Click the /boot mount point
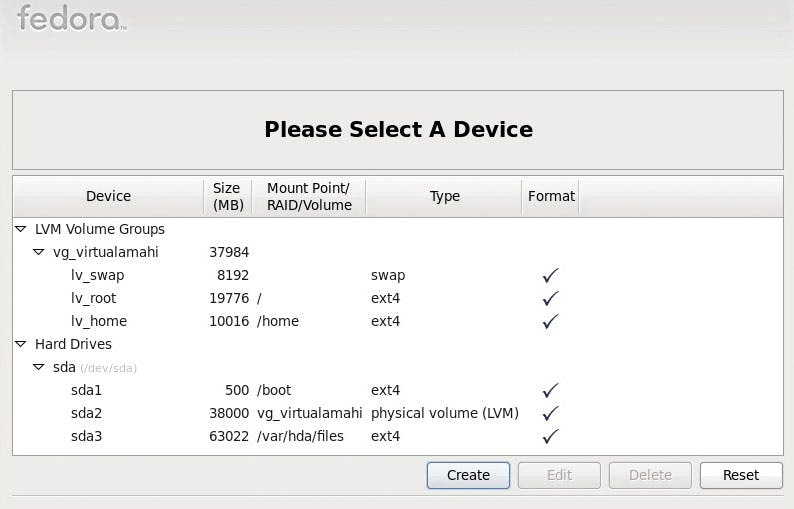Screen dimensions: 794x509 tap(274, 390)
